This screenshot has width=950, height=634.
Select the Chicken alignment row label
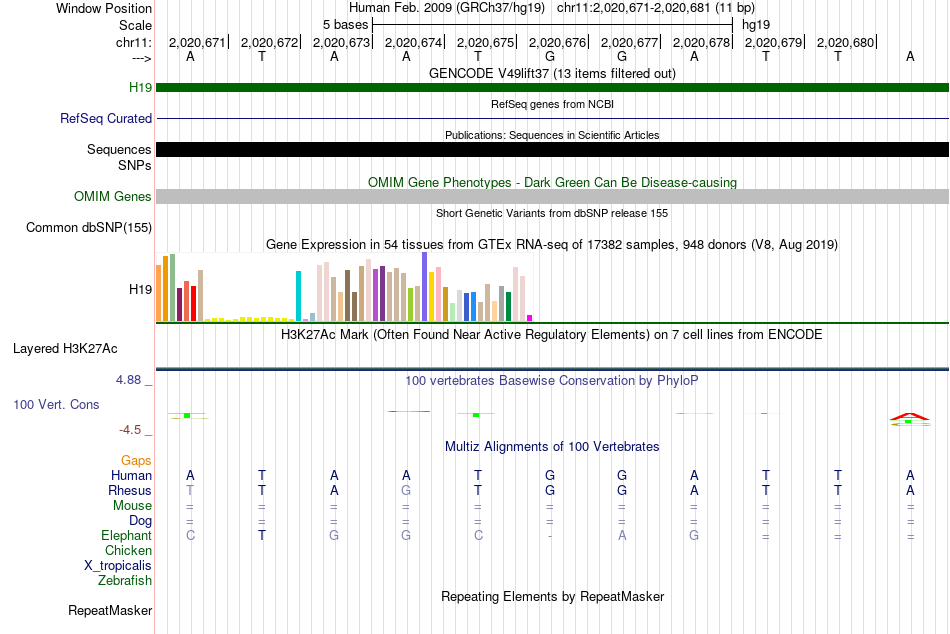128,550
